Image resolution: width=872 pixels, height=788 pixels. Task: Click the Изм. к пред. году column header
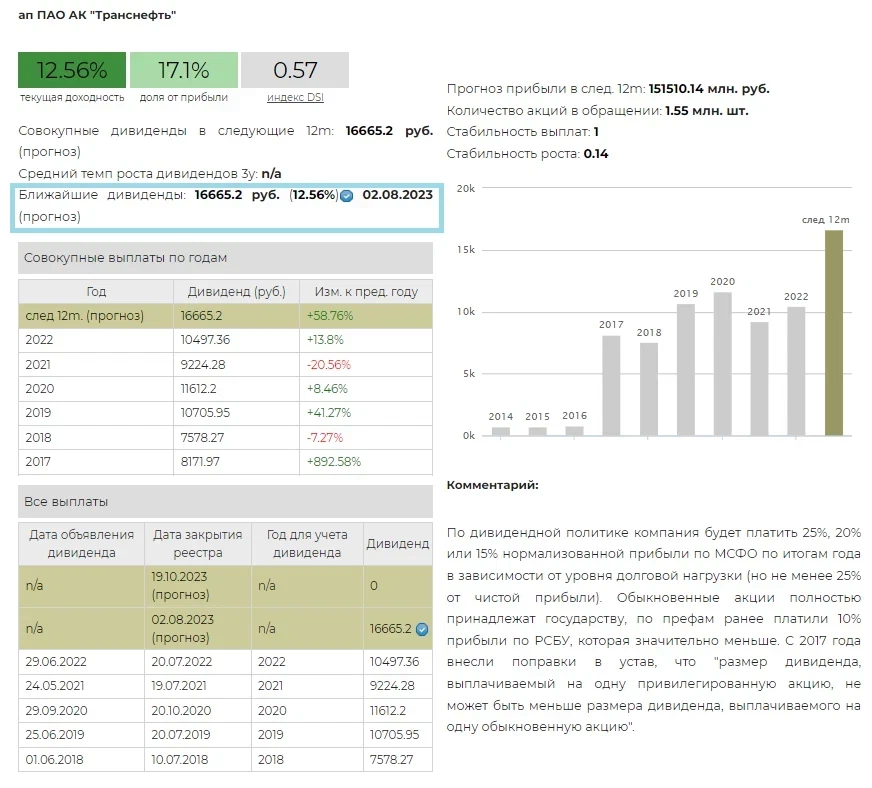click(x=366, y=291)
